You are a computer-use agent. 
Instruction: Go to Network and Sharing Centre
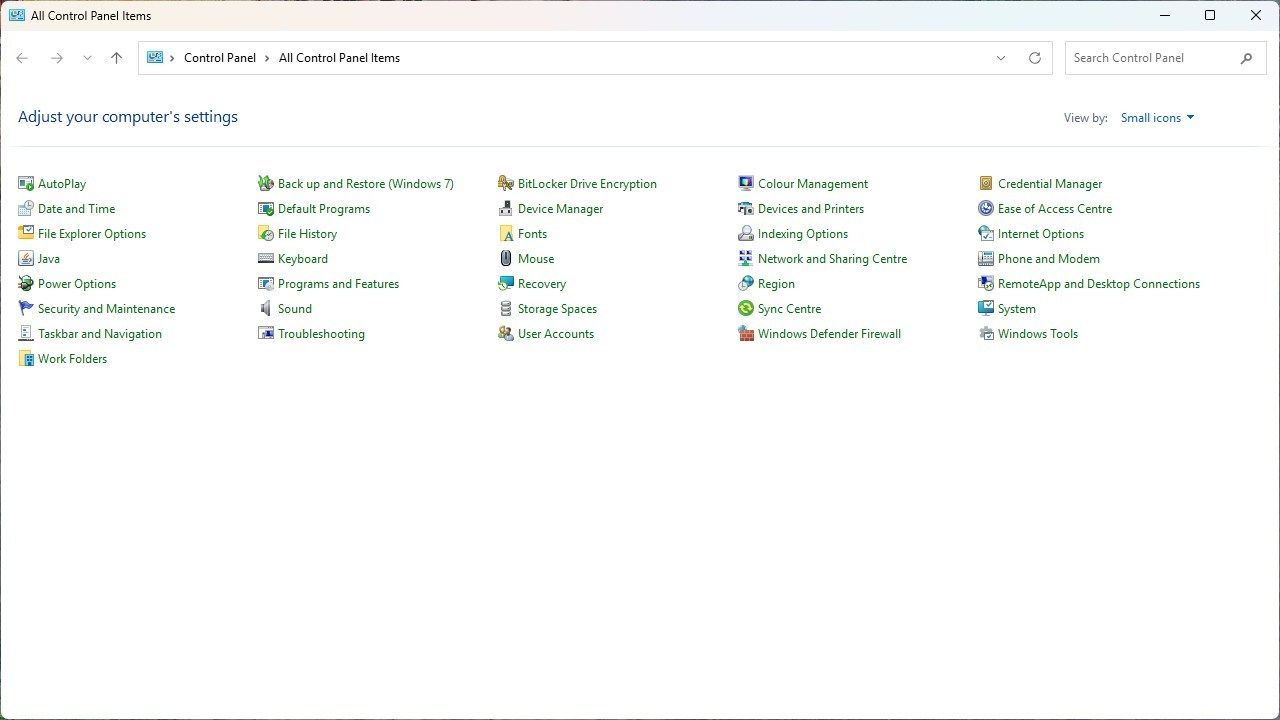(x=832, y=259)
